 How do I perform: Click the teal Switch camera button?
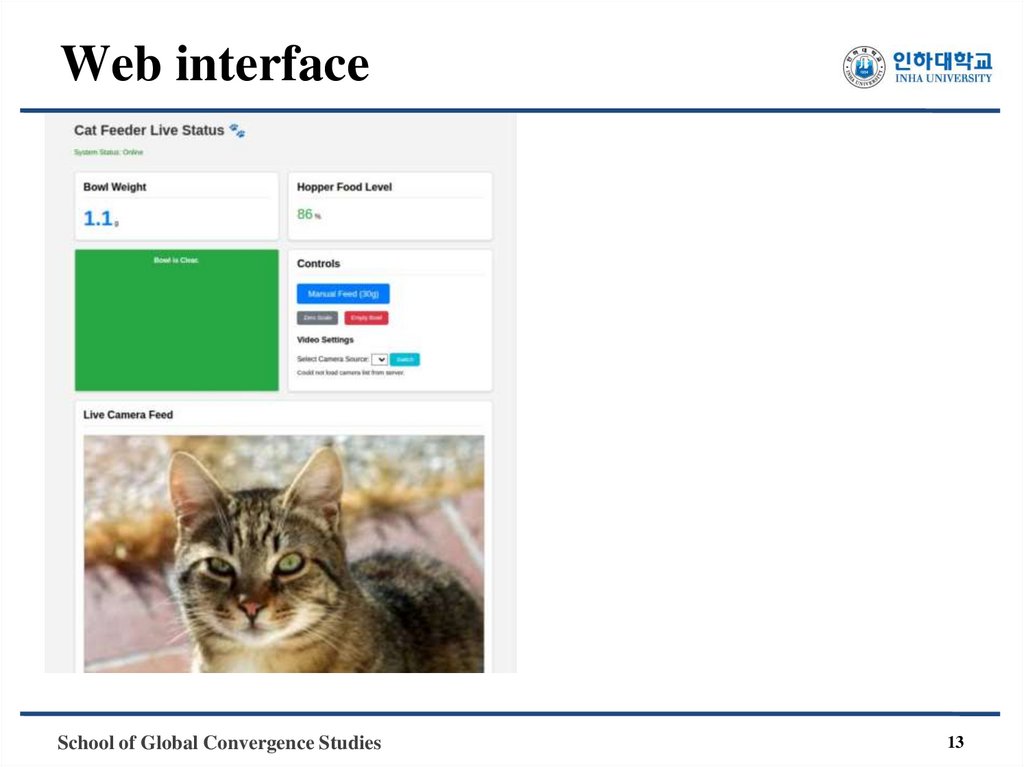[405, 359]
